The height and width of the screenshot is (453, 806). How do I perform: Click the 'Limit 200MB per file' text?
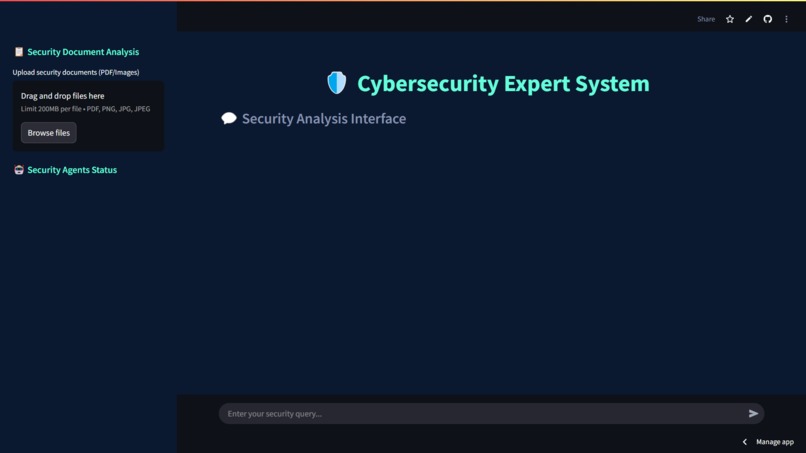[51, 109]
